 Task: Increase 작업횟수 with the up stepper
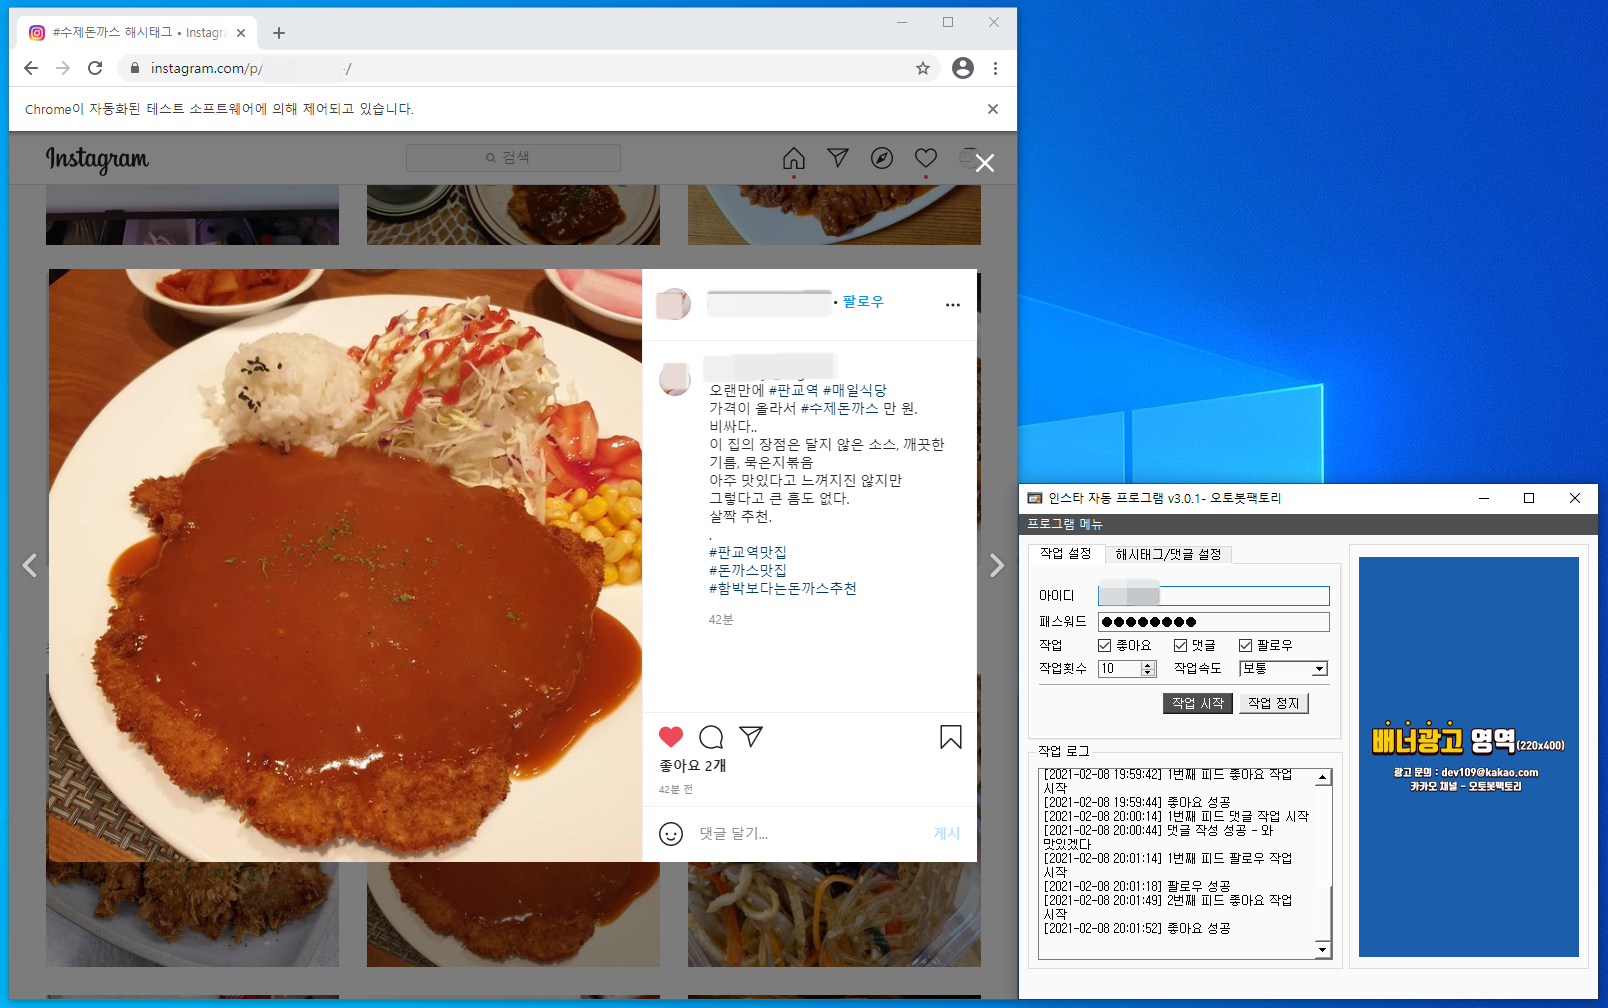tap(1148, 665)
